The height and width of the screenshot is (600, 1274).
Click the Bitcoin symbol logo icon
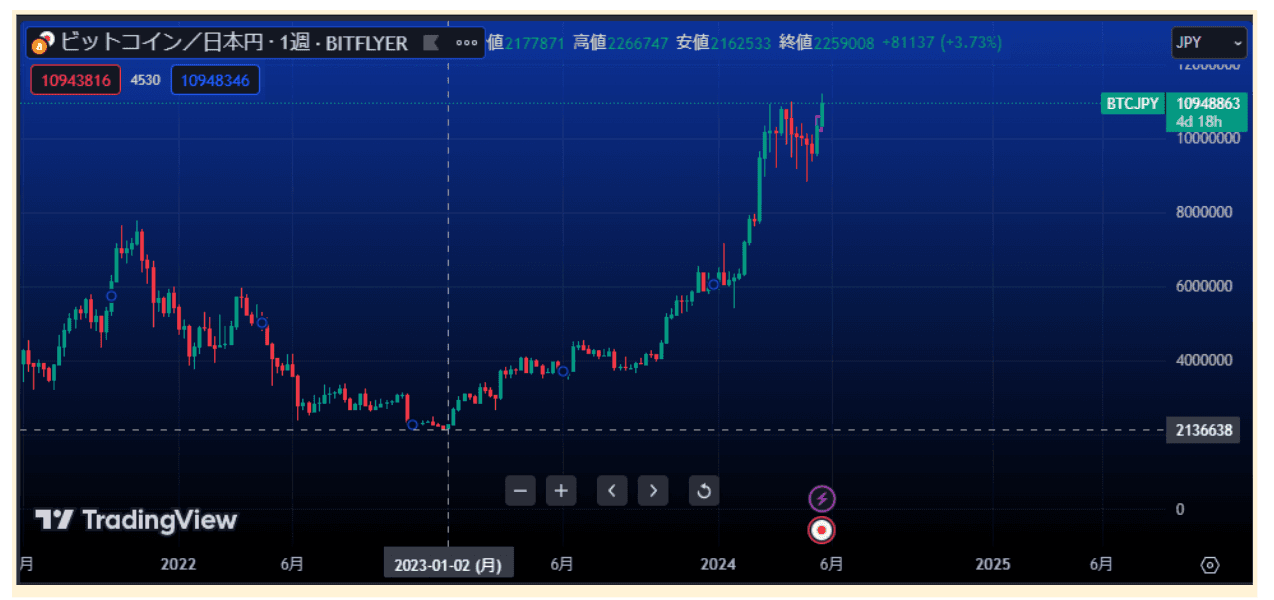(x=43, y=43)
